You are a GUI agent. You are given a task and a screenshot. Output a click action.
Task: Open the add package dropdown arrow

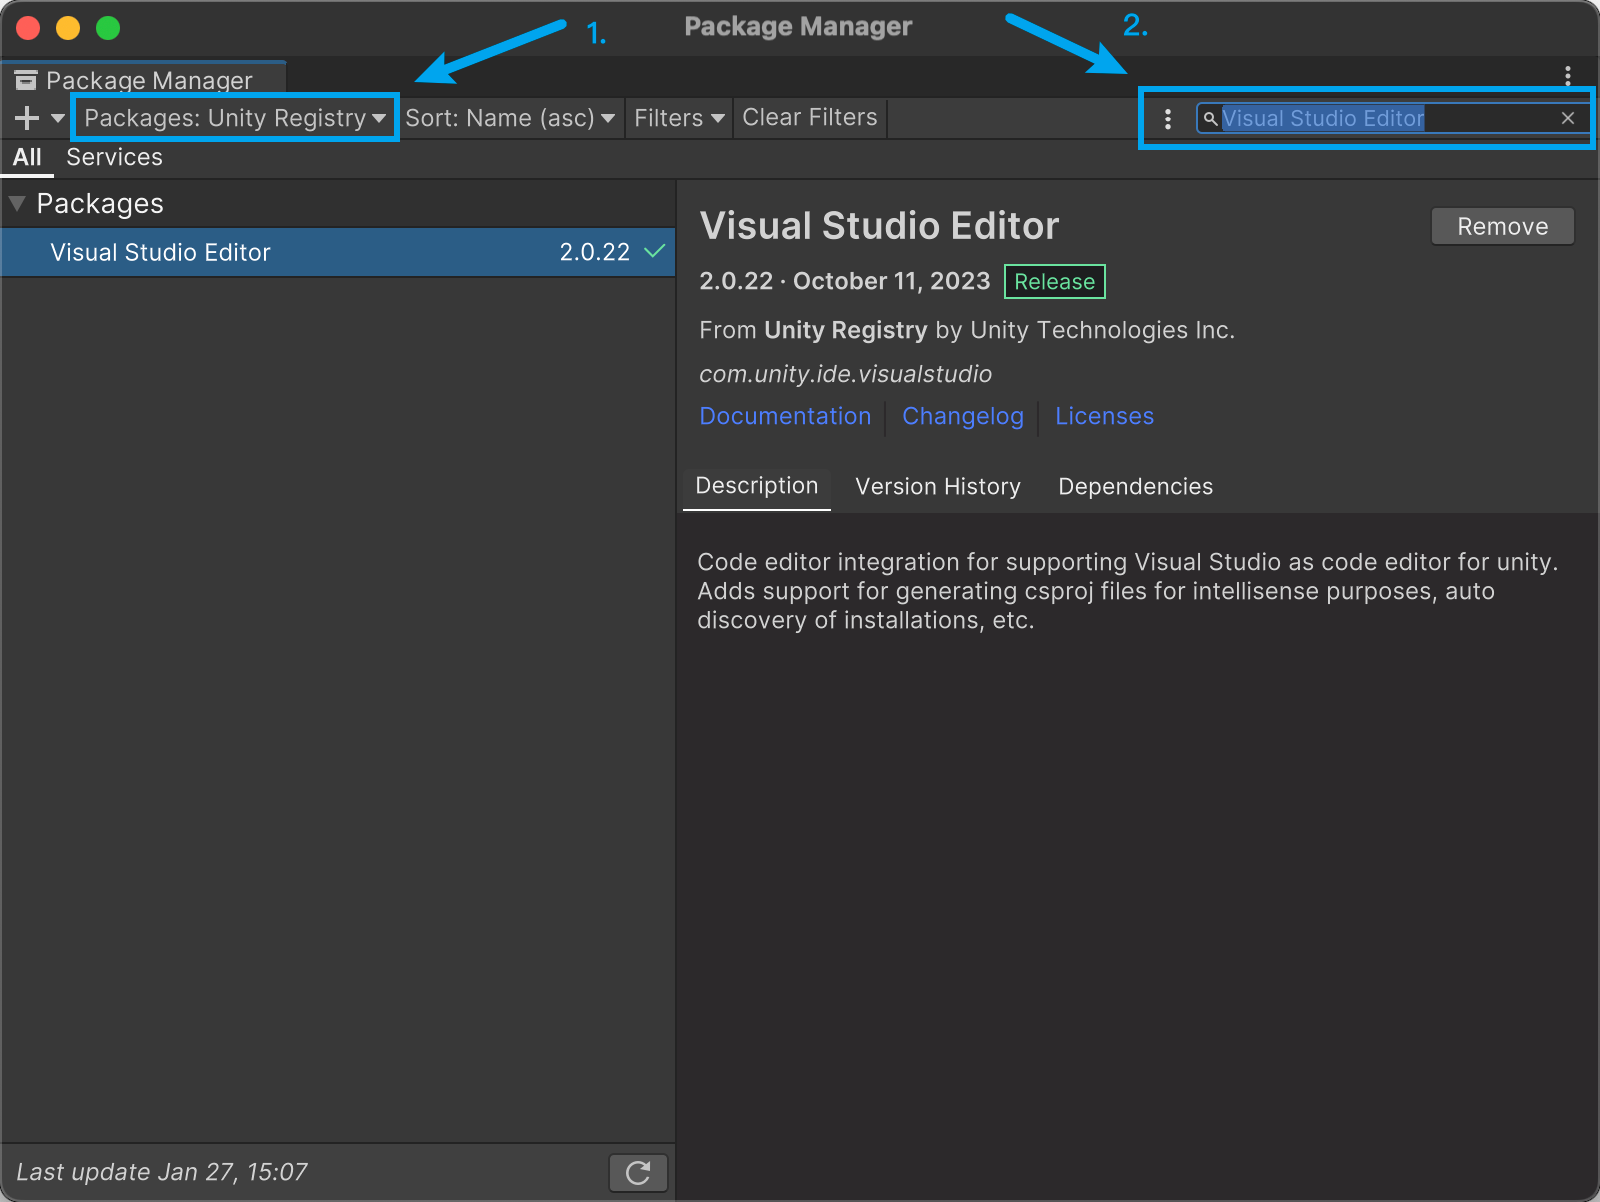click(x=58, y=118)
